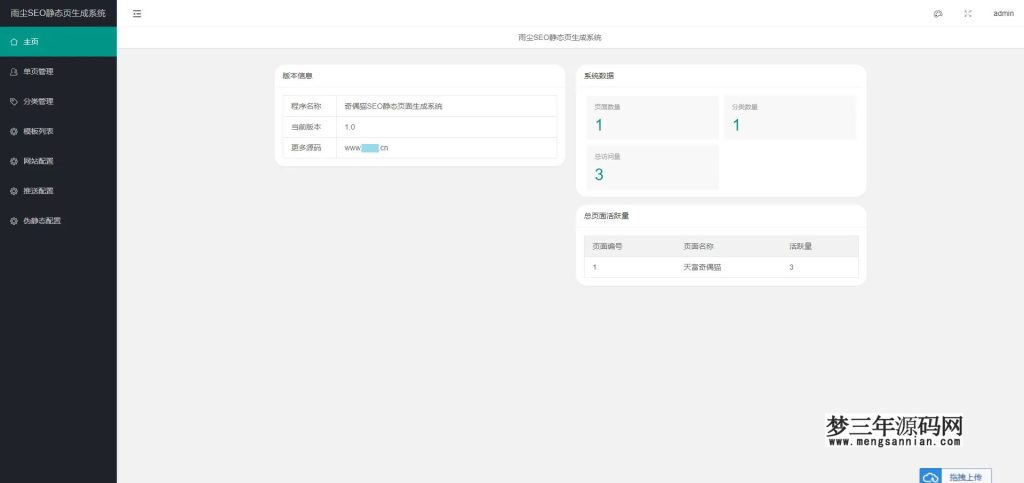This screenshot has width=1024, height=483.
Task: Click the centered page title below the top bar
Action: coord(560,38)
